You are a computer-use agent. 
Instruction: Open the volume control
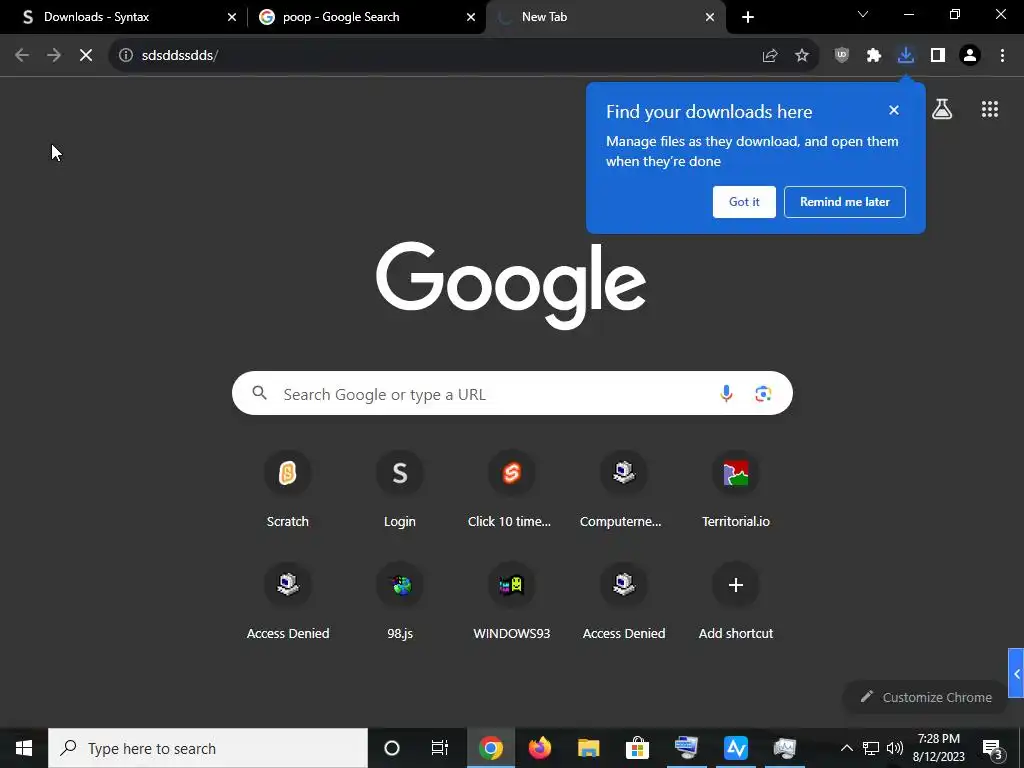pyautogui.click(x=895, y=748)
